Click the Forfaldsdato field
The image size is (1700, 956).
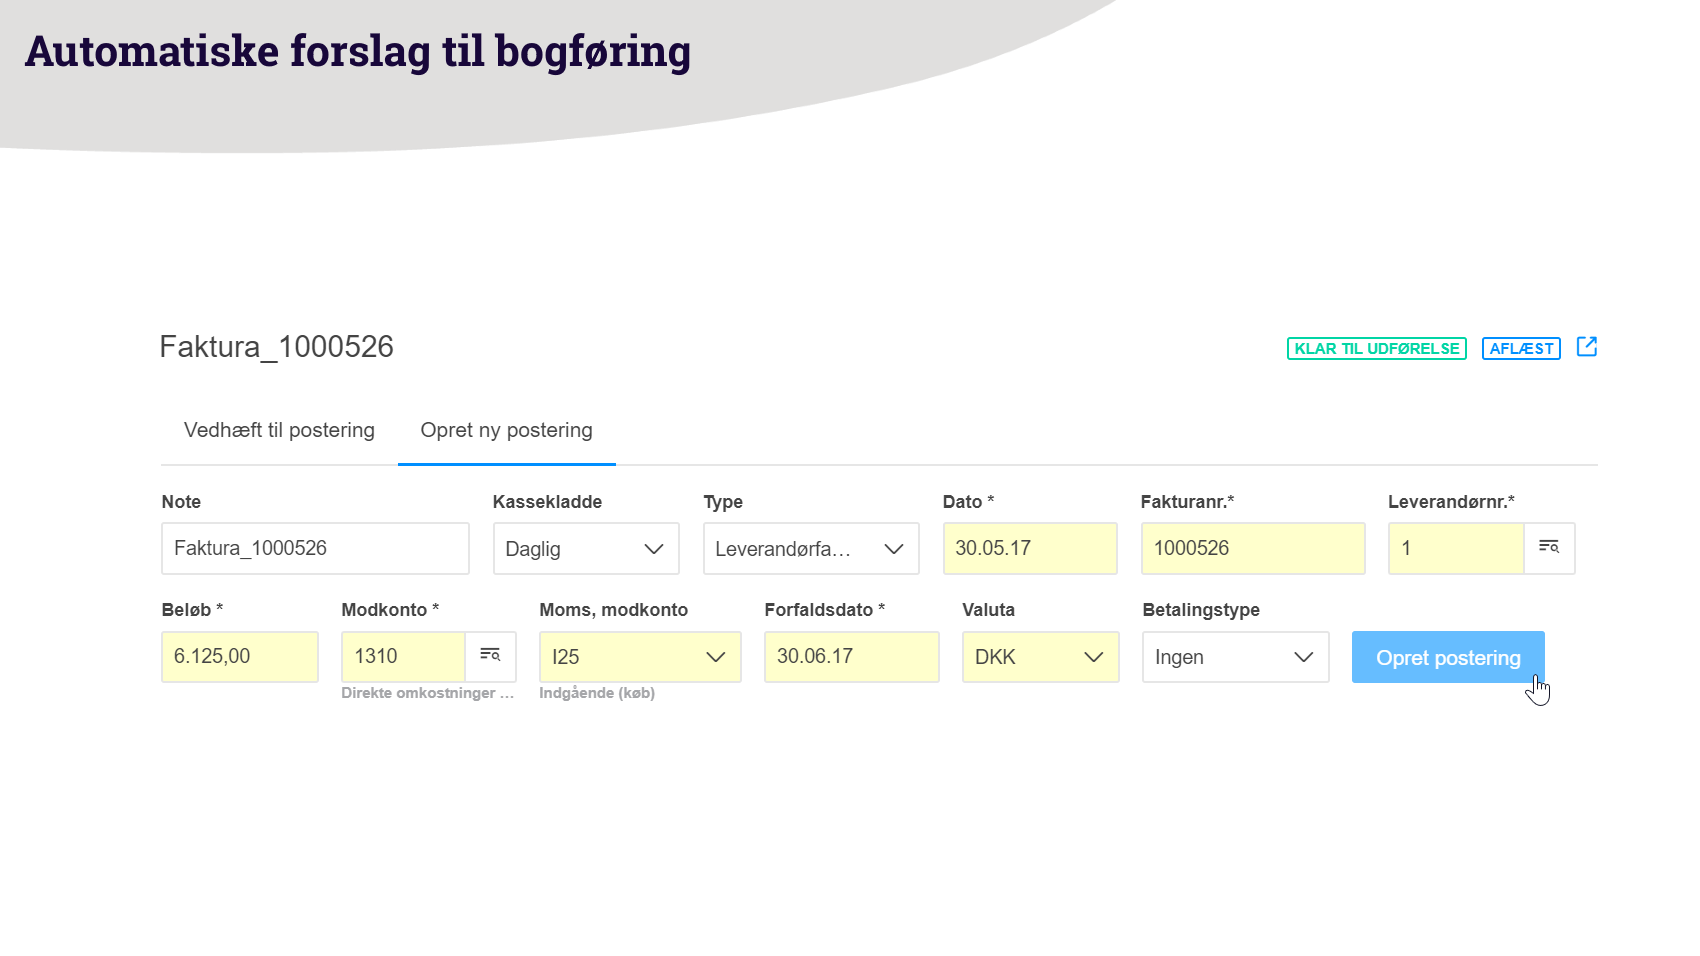(851, 657)
